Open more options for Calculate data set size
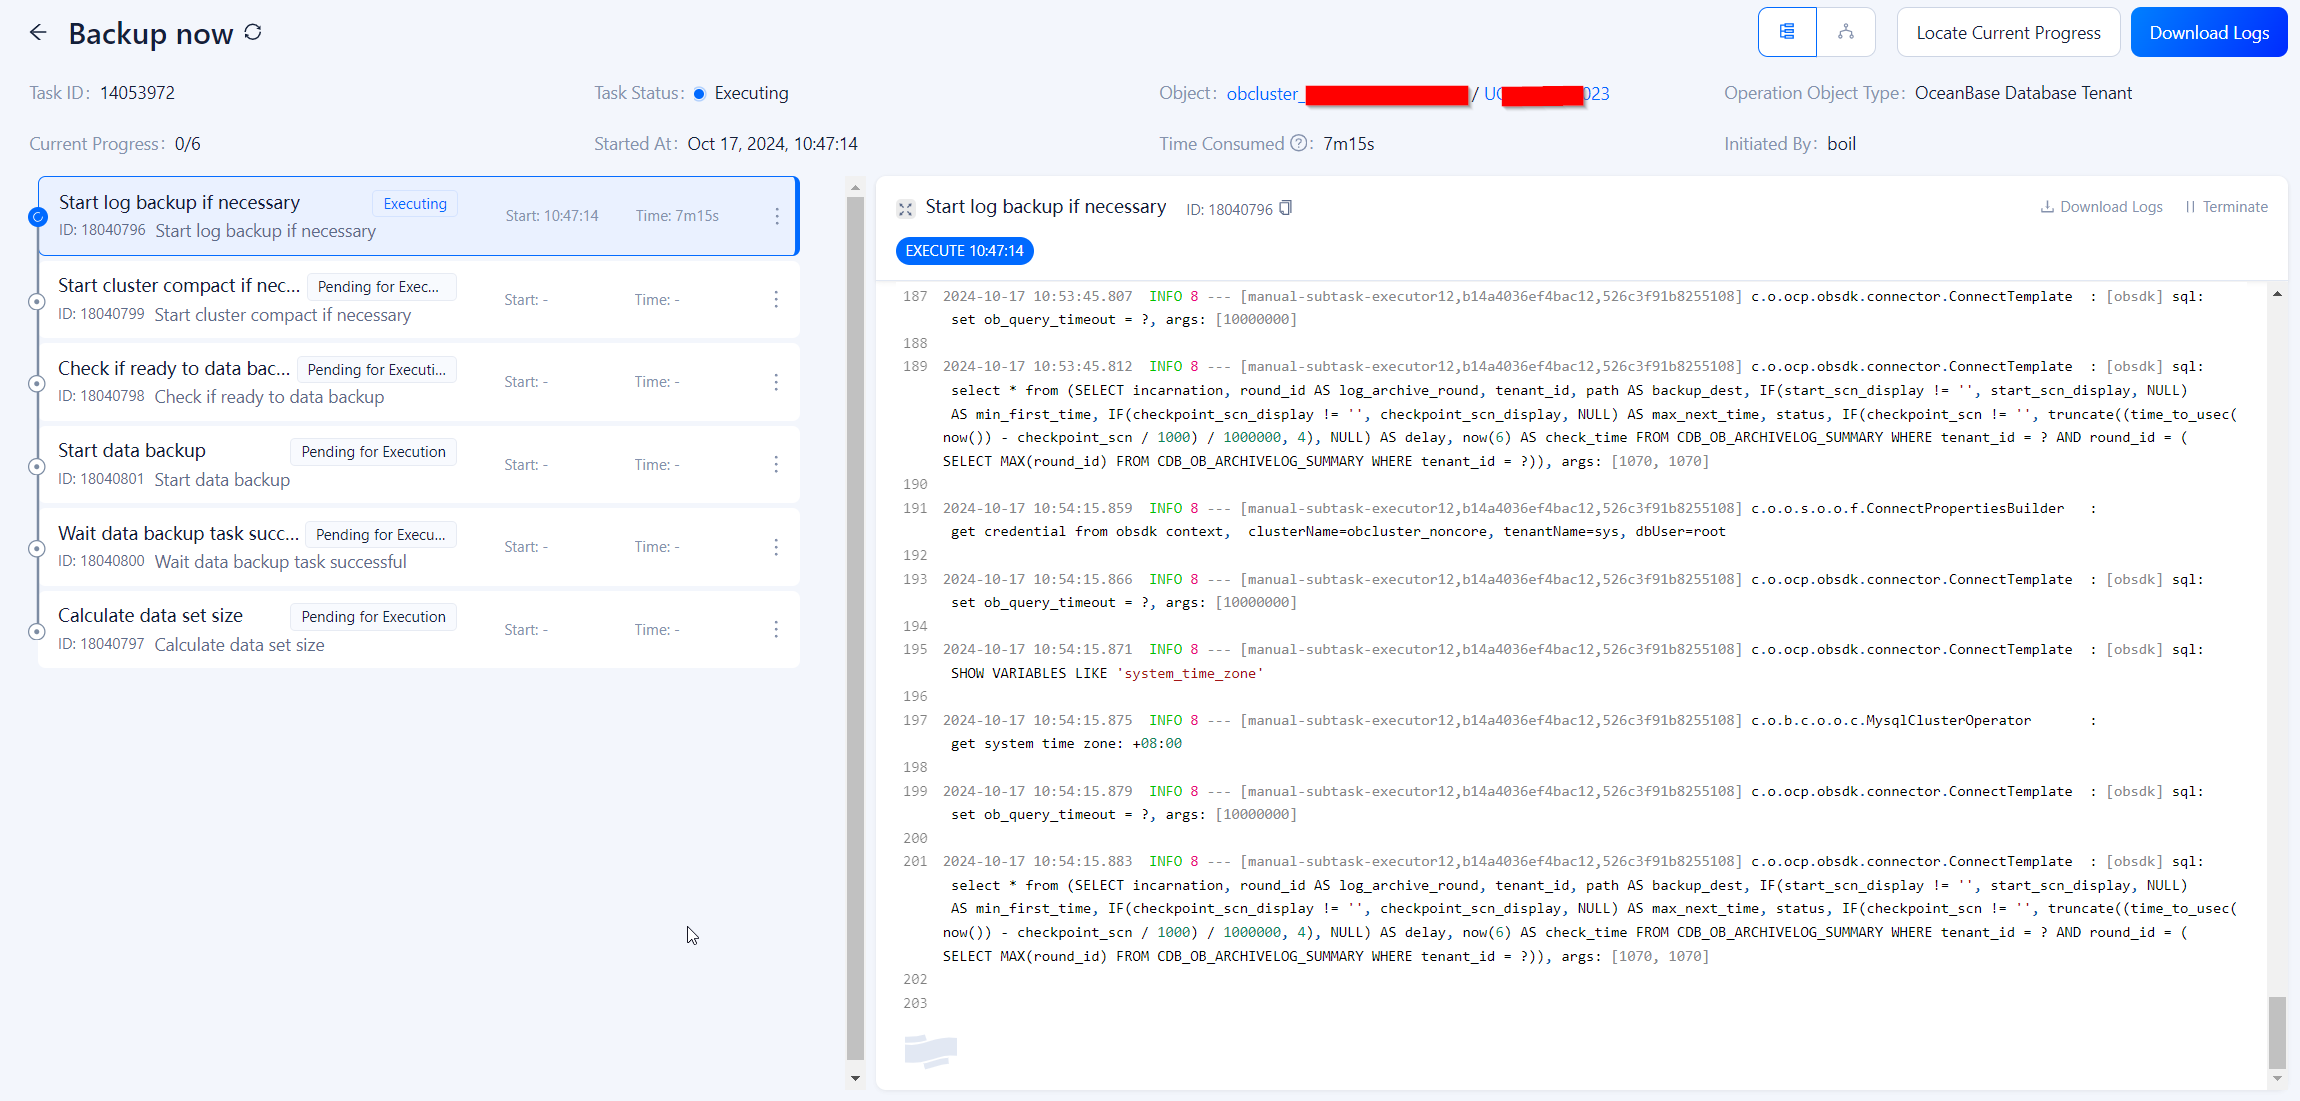Viewport: 2300px width, 1101px height. click(776, 629)
